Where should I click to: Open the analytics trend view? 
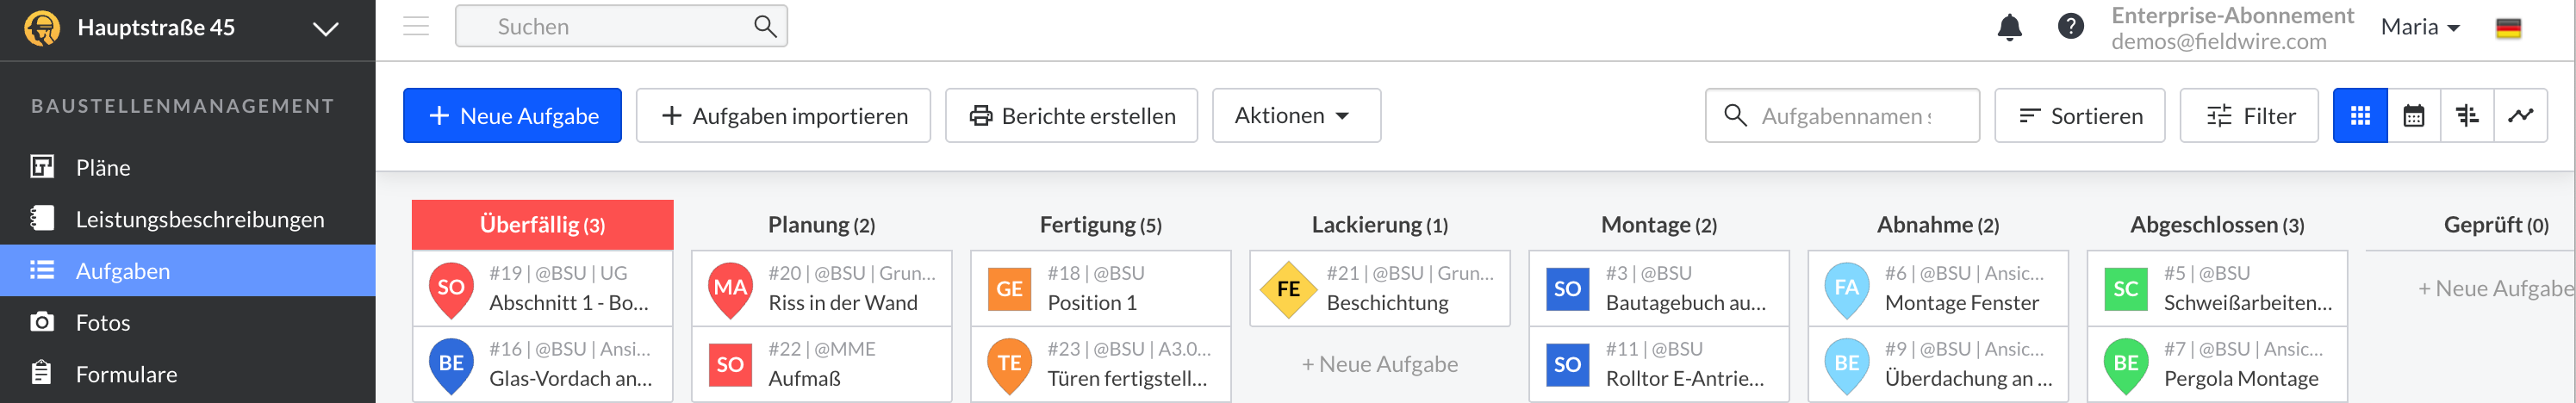click(2520, 116)
